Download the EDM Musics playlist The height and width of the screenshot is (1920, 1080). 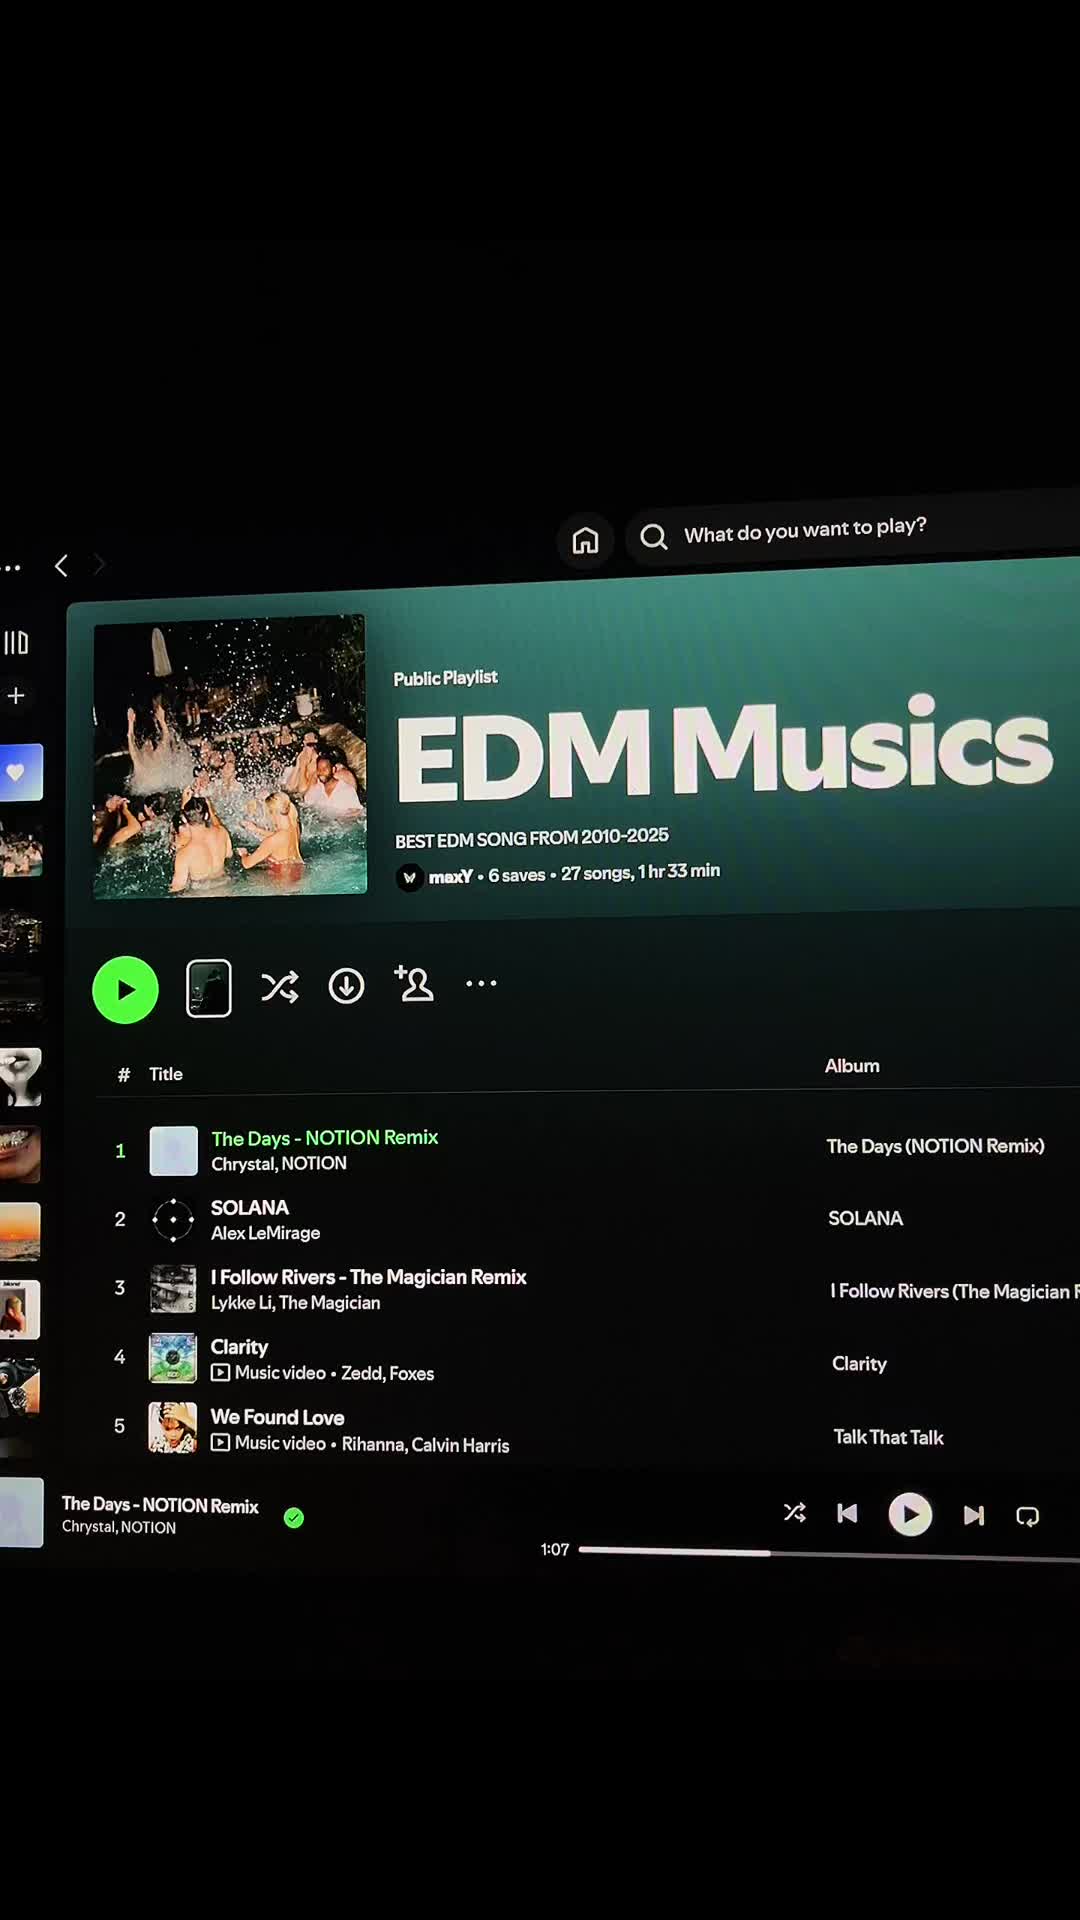(346, 986)
